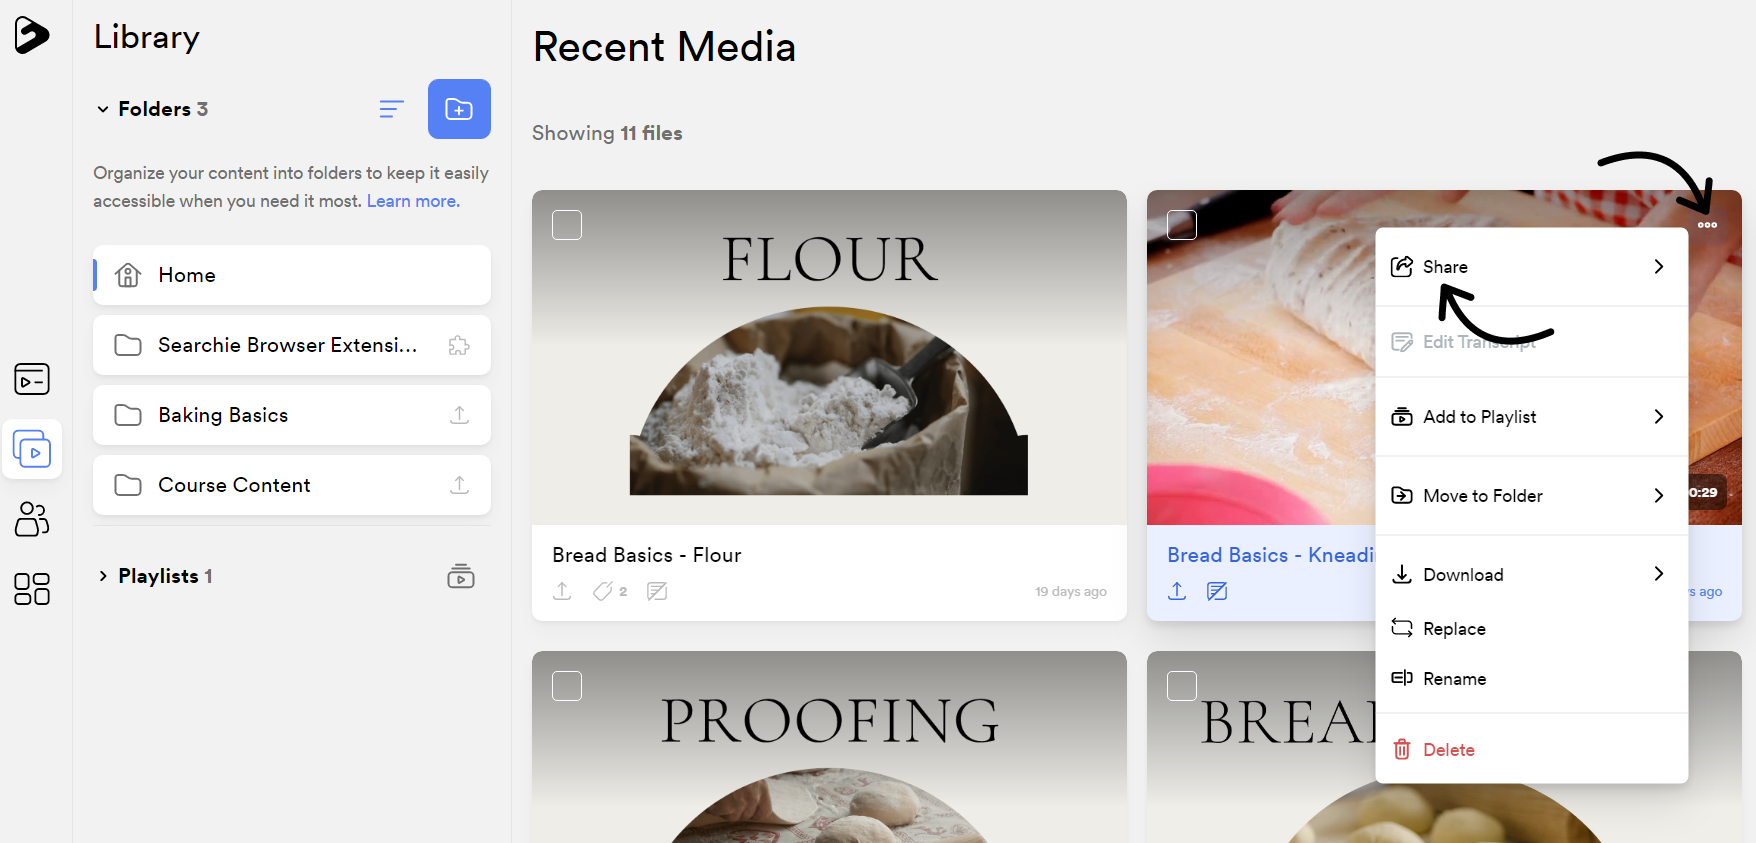
Task: Click the three-dots menu on Kneading card
Action: point(1708,225)
